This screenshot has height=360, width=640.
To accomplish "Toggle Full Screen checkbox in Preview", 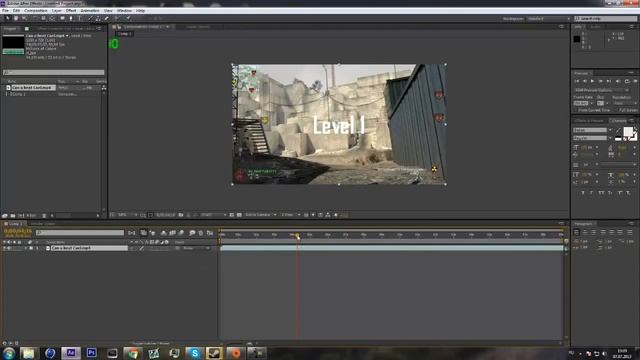I will tap(617, 110).
